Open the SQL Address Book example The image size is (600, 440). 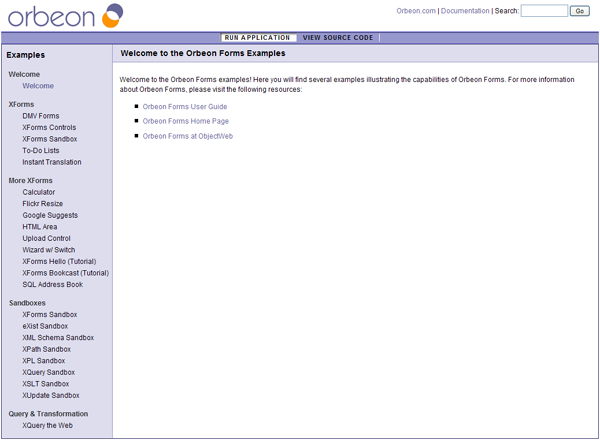tap(53, 285)
